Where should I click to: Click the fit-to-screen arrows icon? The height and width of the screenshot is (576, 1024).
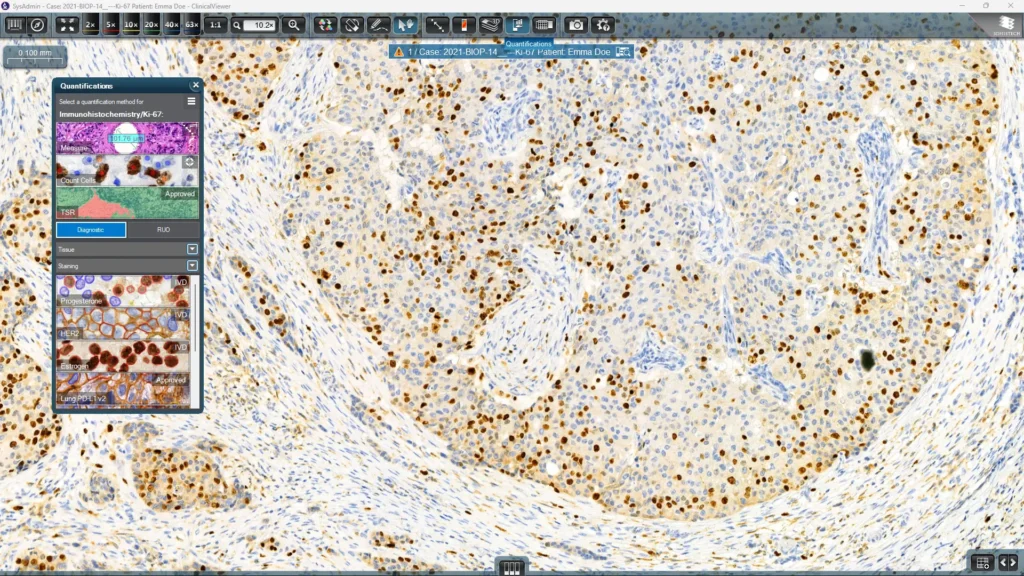[x=67, y=25]
